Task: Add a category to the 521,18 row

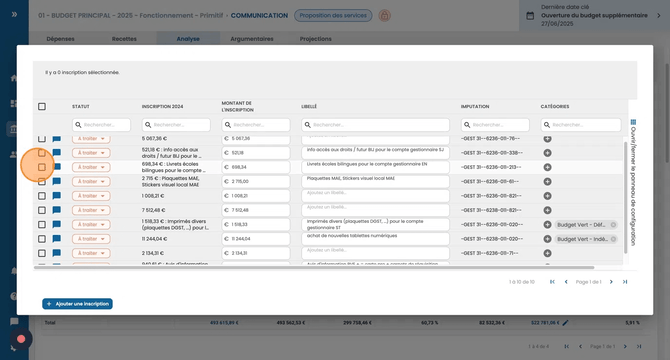Action: [x=547, y=153]
